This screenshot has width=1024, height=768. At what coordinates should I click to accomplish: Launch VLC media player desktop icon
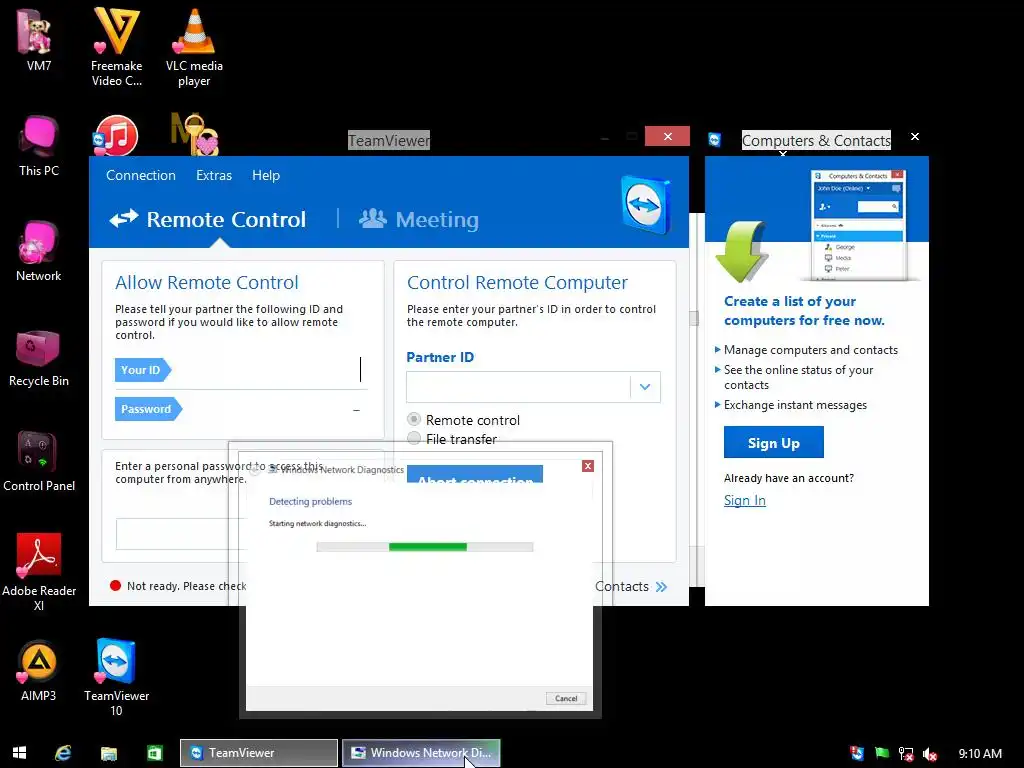[x=194, y=46]
